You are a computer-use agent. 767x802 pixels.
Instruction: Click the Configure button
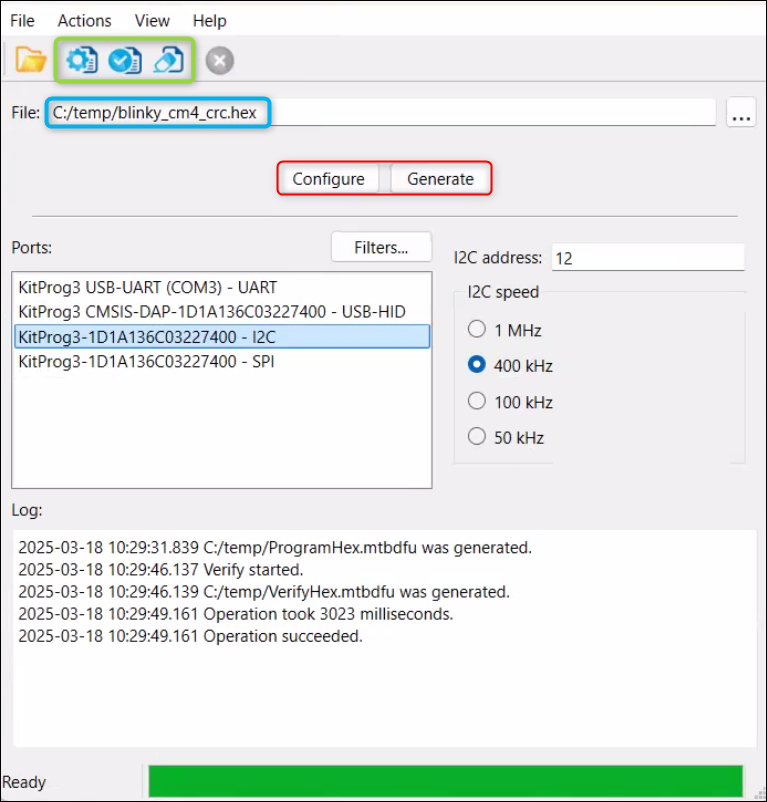(x=328, y=179)
